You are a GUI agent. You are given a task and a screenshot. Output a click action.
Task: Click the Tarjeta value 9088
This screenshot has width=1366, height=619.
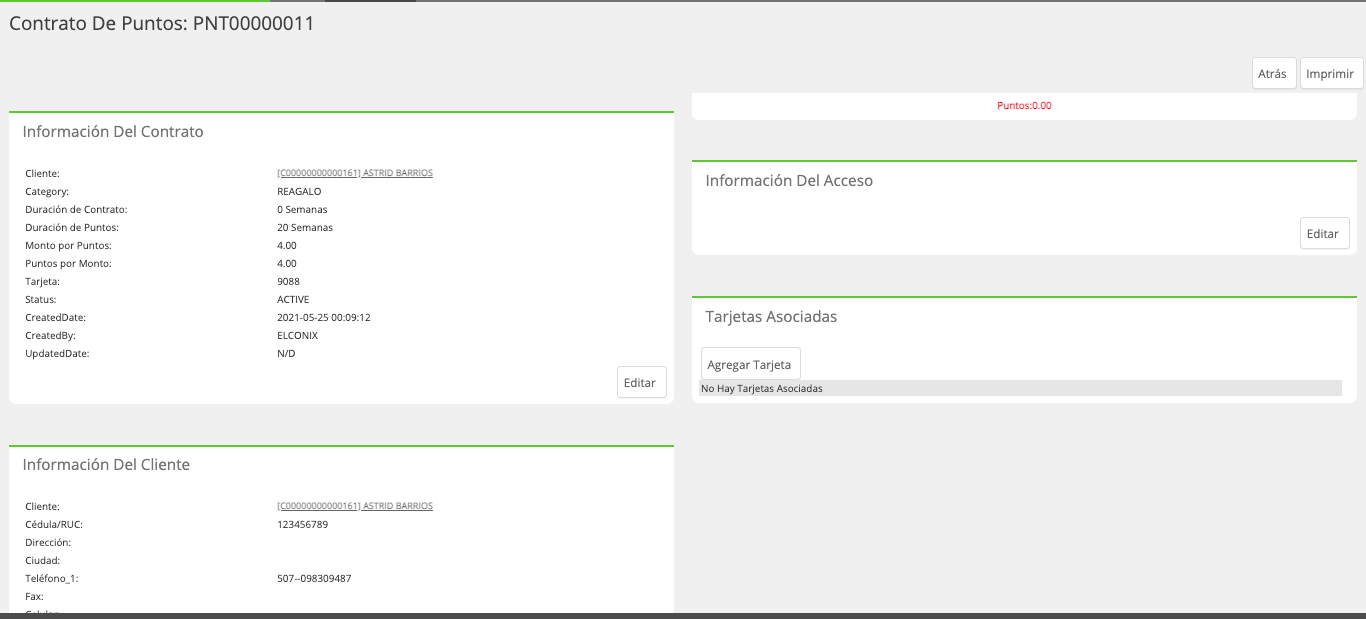coord(288,281)
